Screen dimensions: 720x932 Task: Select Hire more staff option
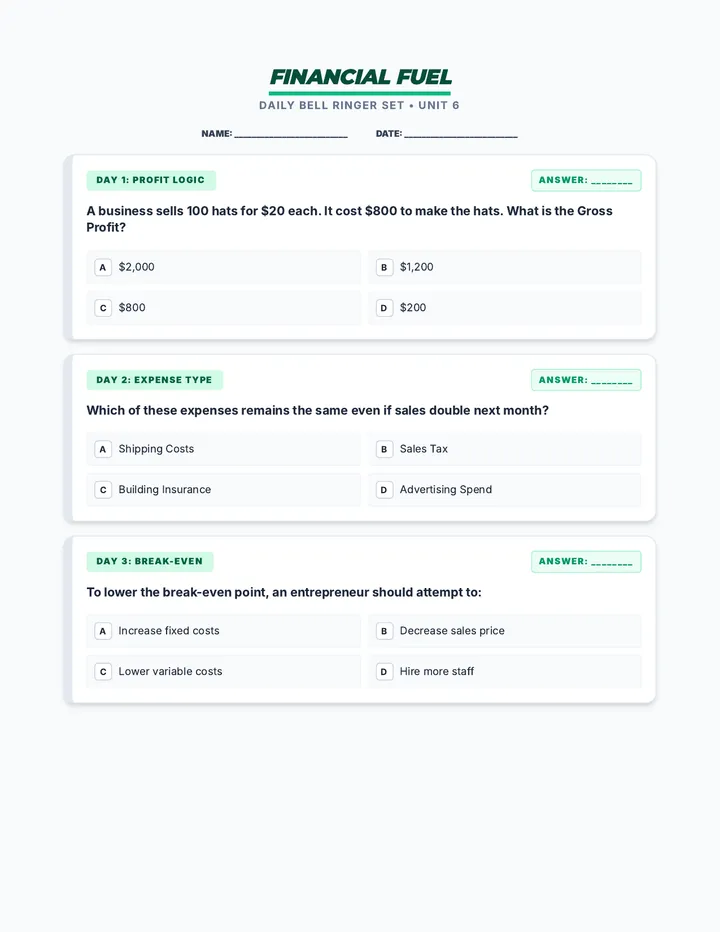(505, 672)
